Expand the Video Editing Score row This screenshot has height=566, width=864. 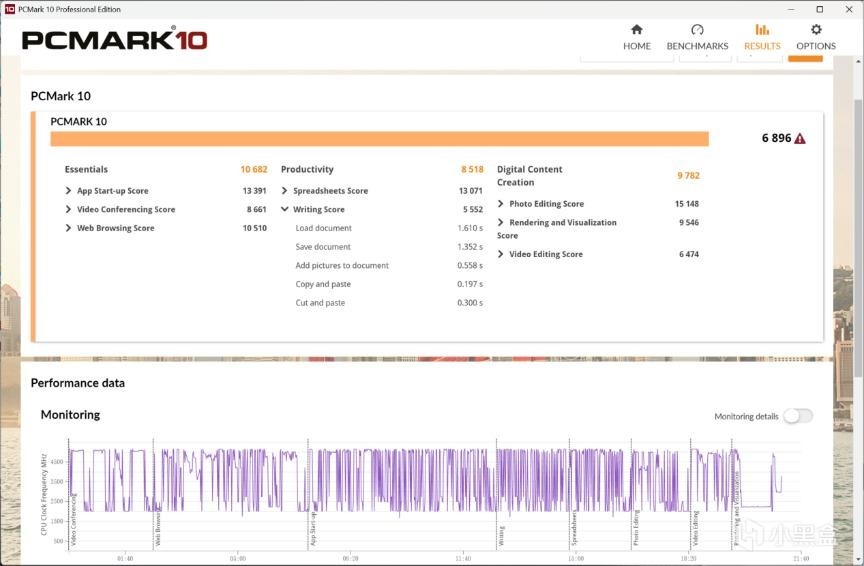500,254
